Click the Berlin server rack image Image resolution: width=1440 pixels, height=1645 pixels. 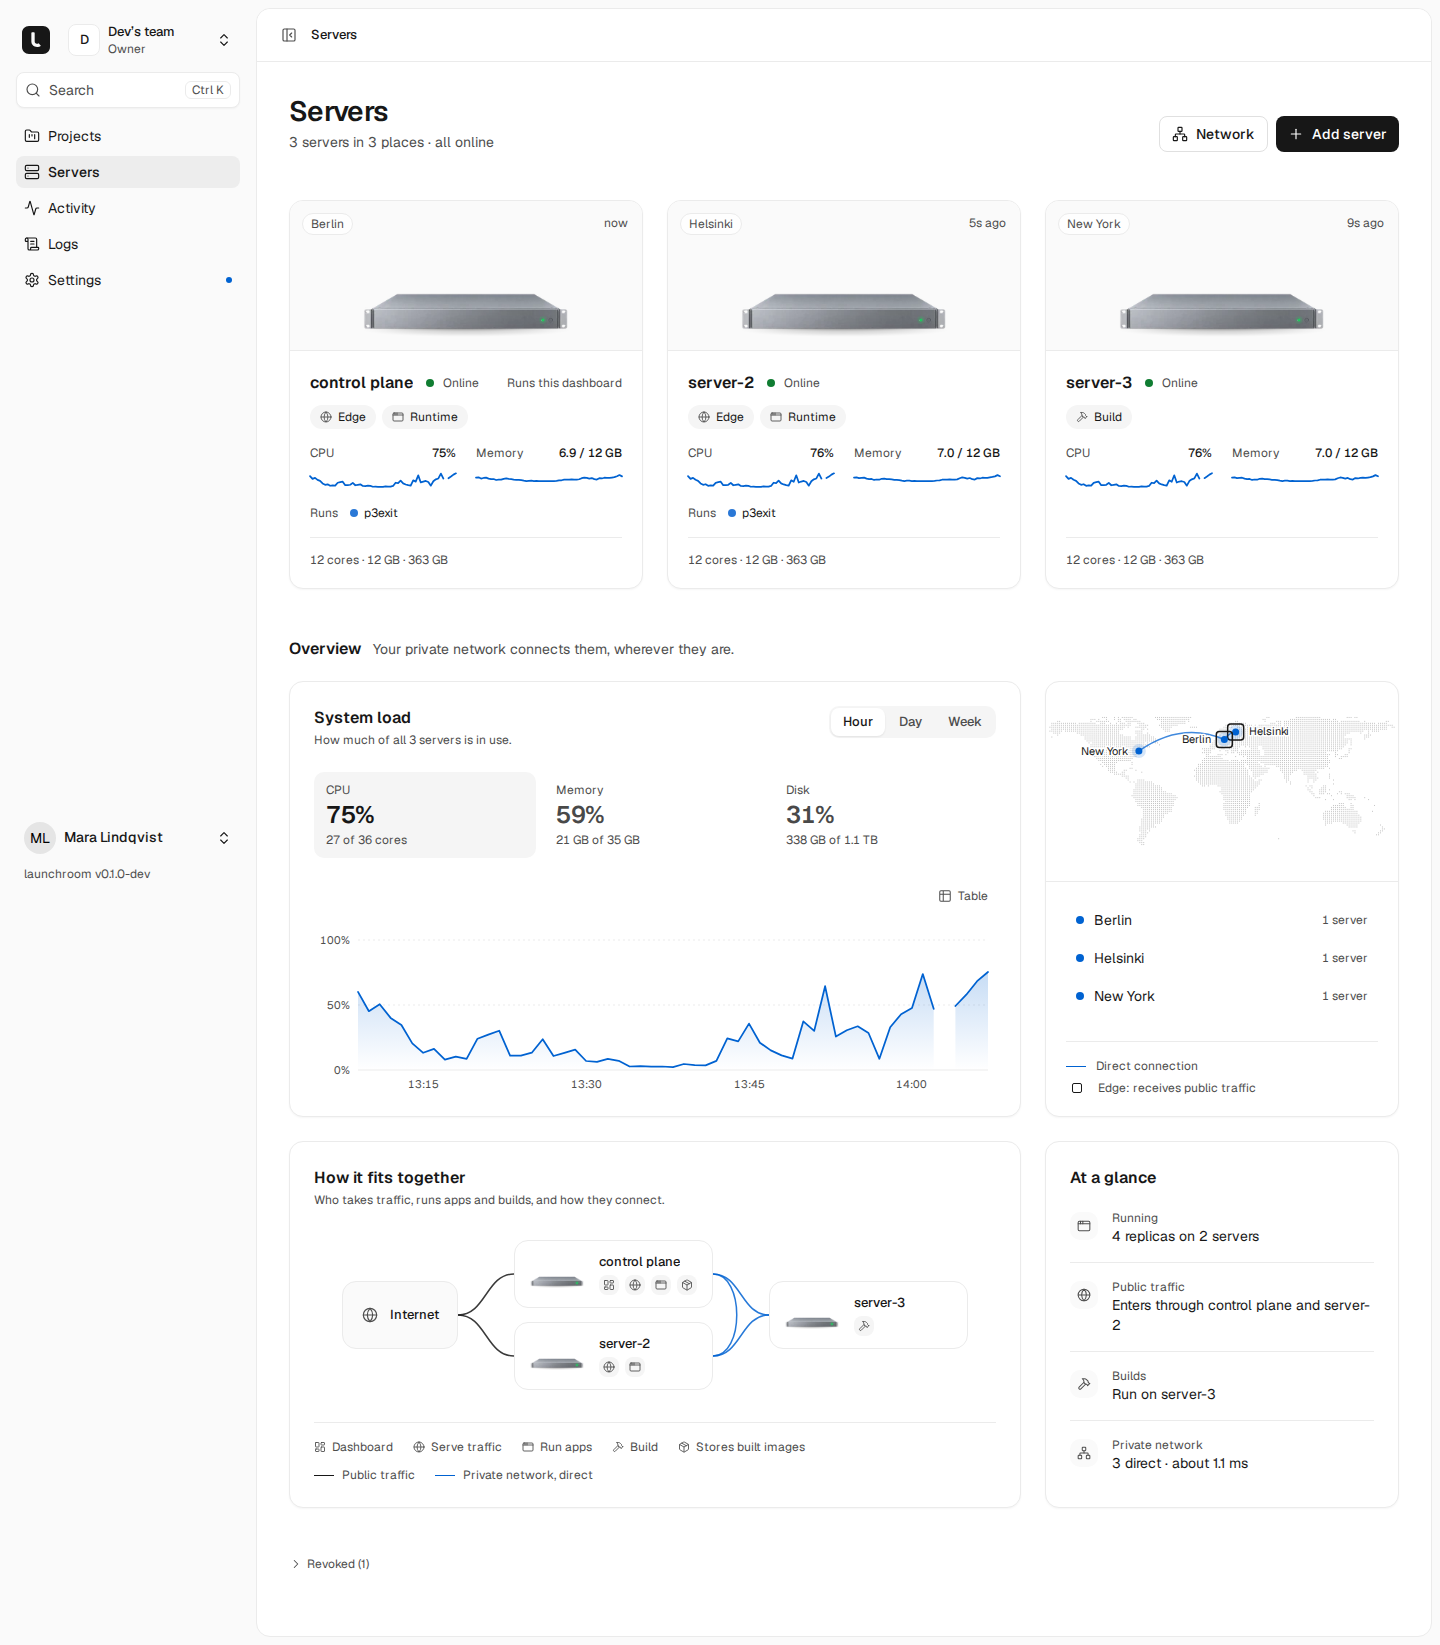(466, 312)
